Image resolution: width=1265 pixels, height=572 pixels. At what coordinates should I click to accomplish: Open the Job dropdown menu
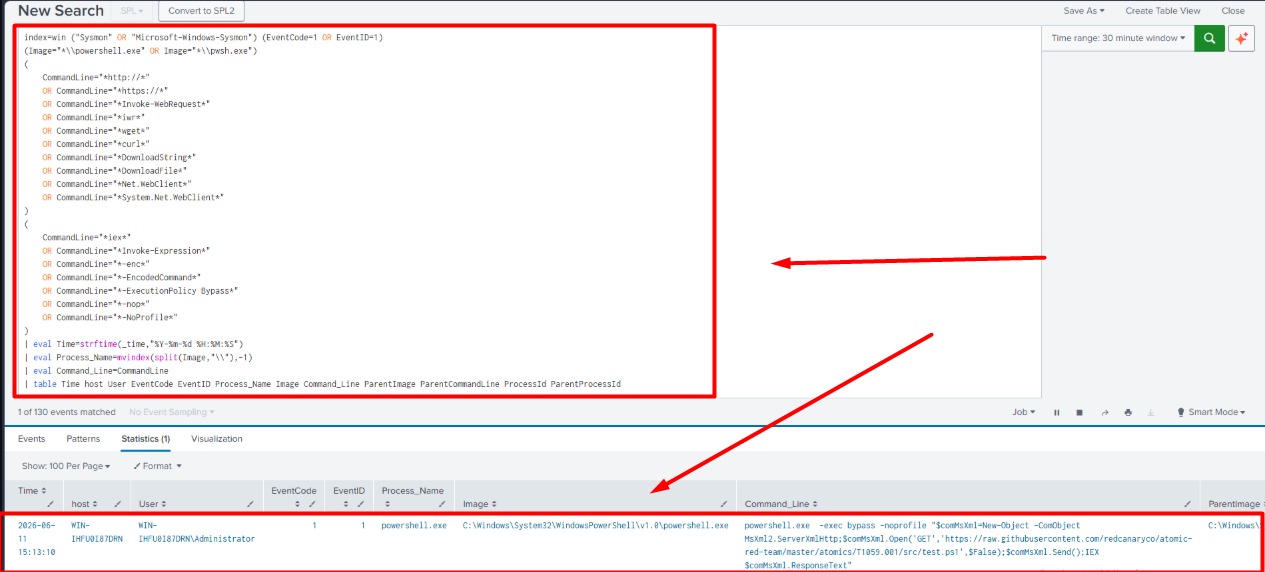tap(1024, 412)
